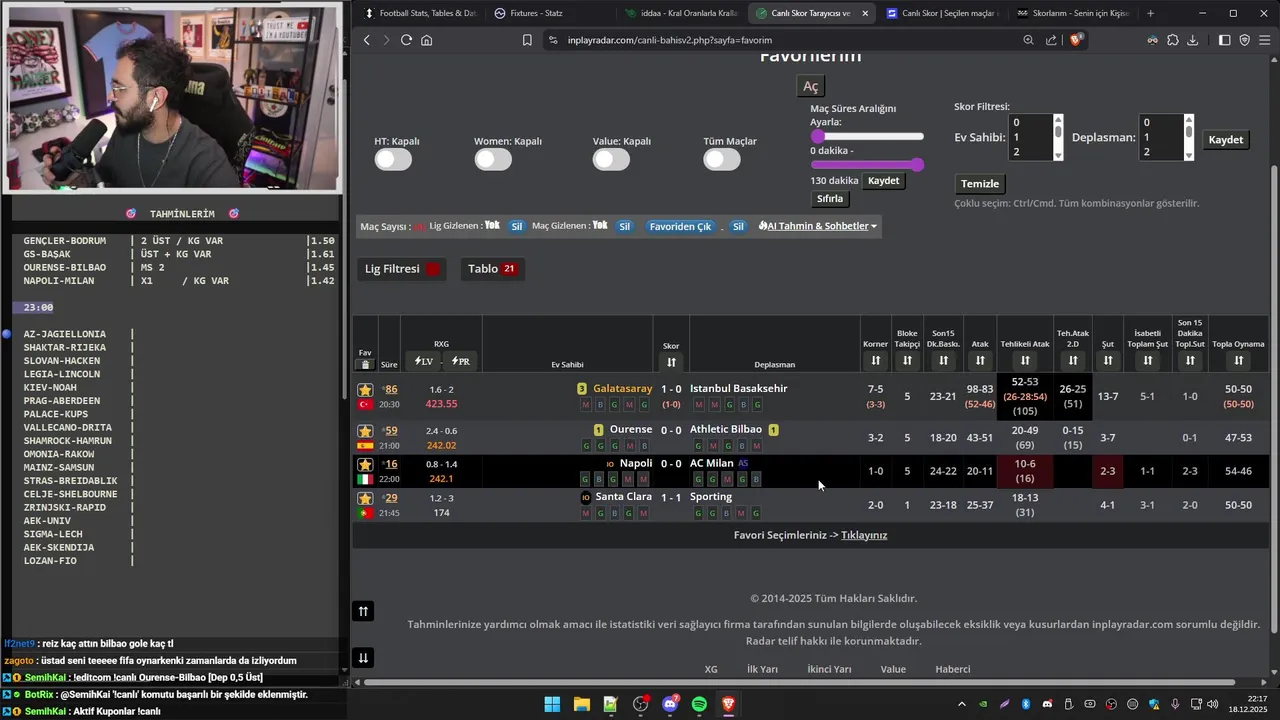Screen dimensions: 1280x720
Task: Remove Galatasaray match favorite star
Action: pyautogui.click(x=366, y=389)
